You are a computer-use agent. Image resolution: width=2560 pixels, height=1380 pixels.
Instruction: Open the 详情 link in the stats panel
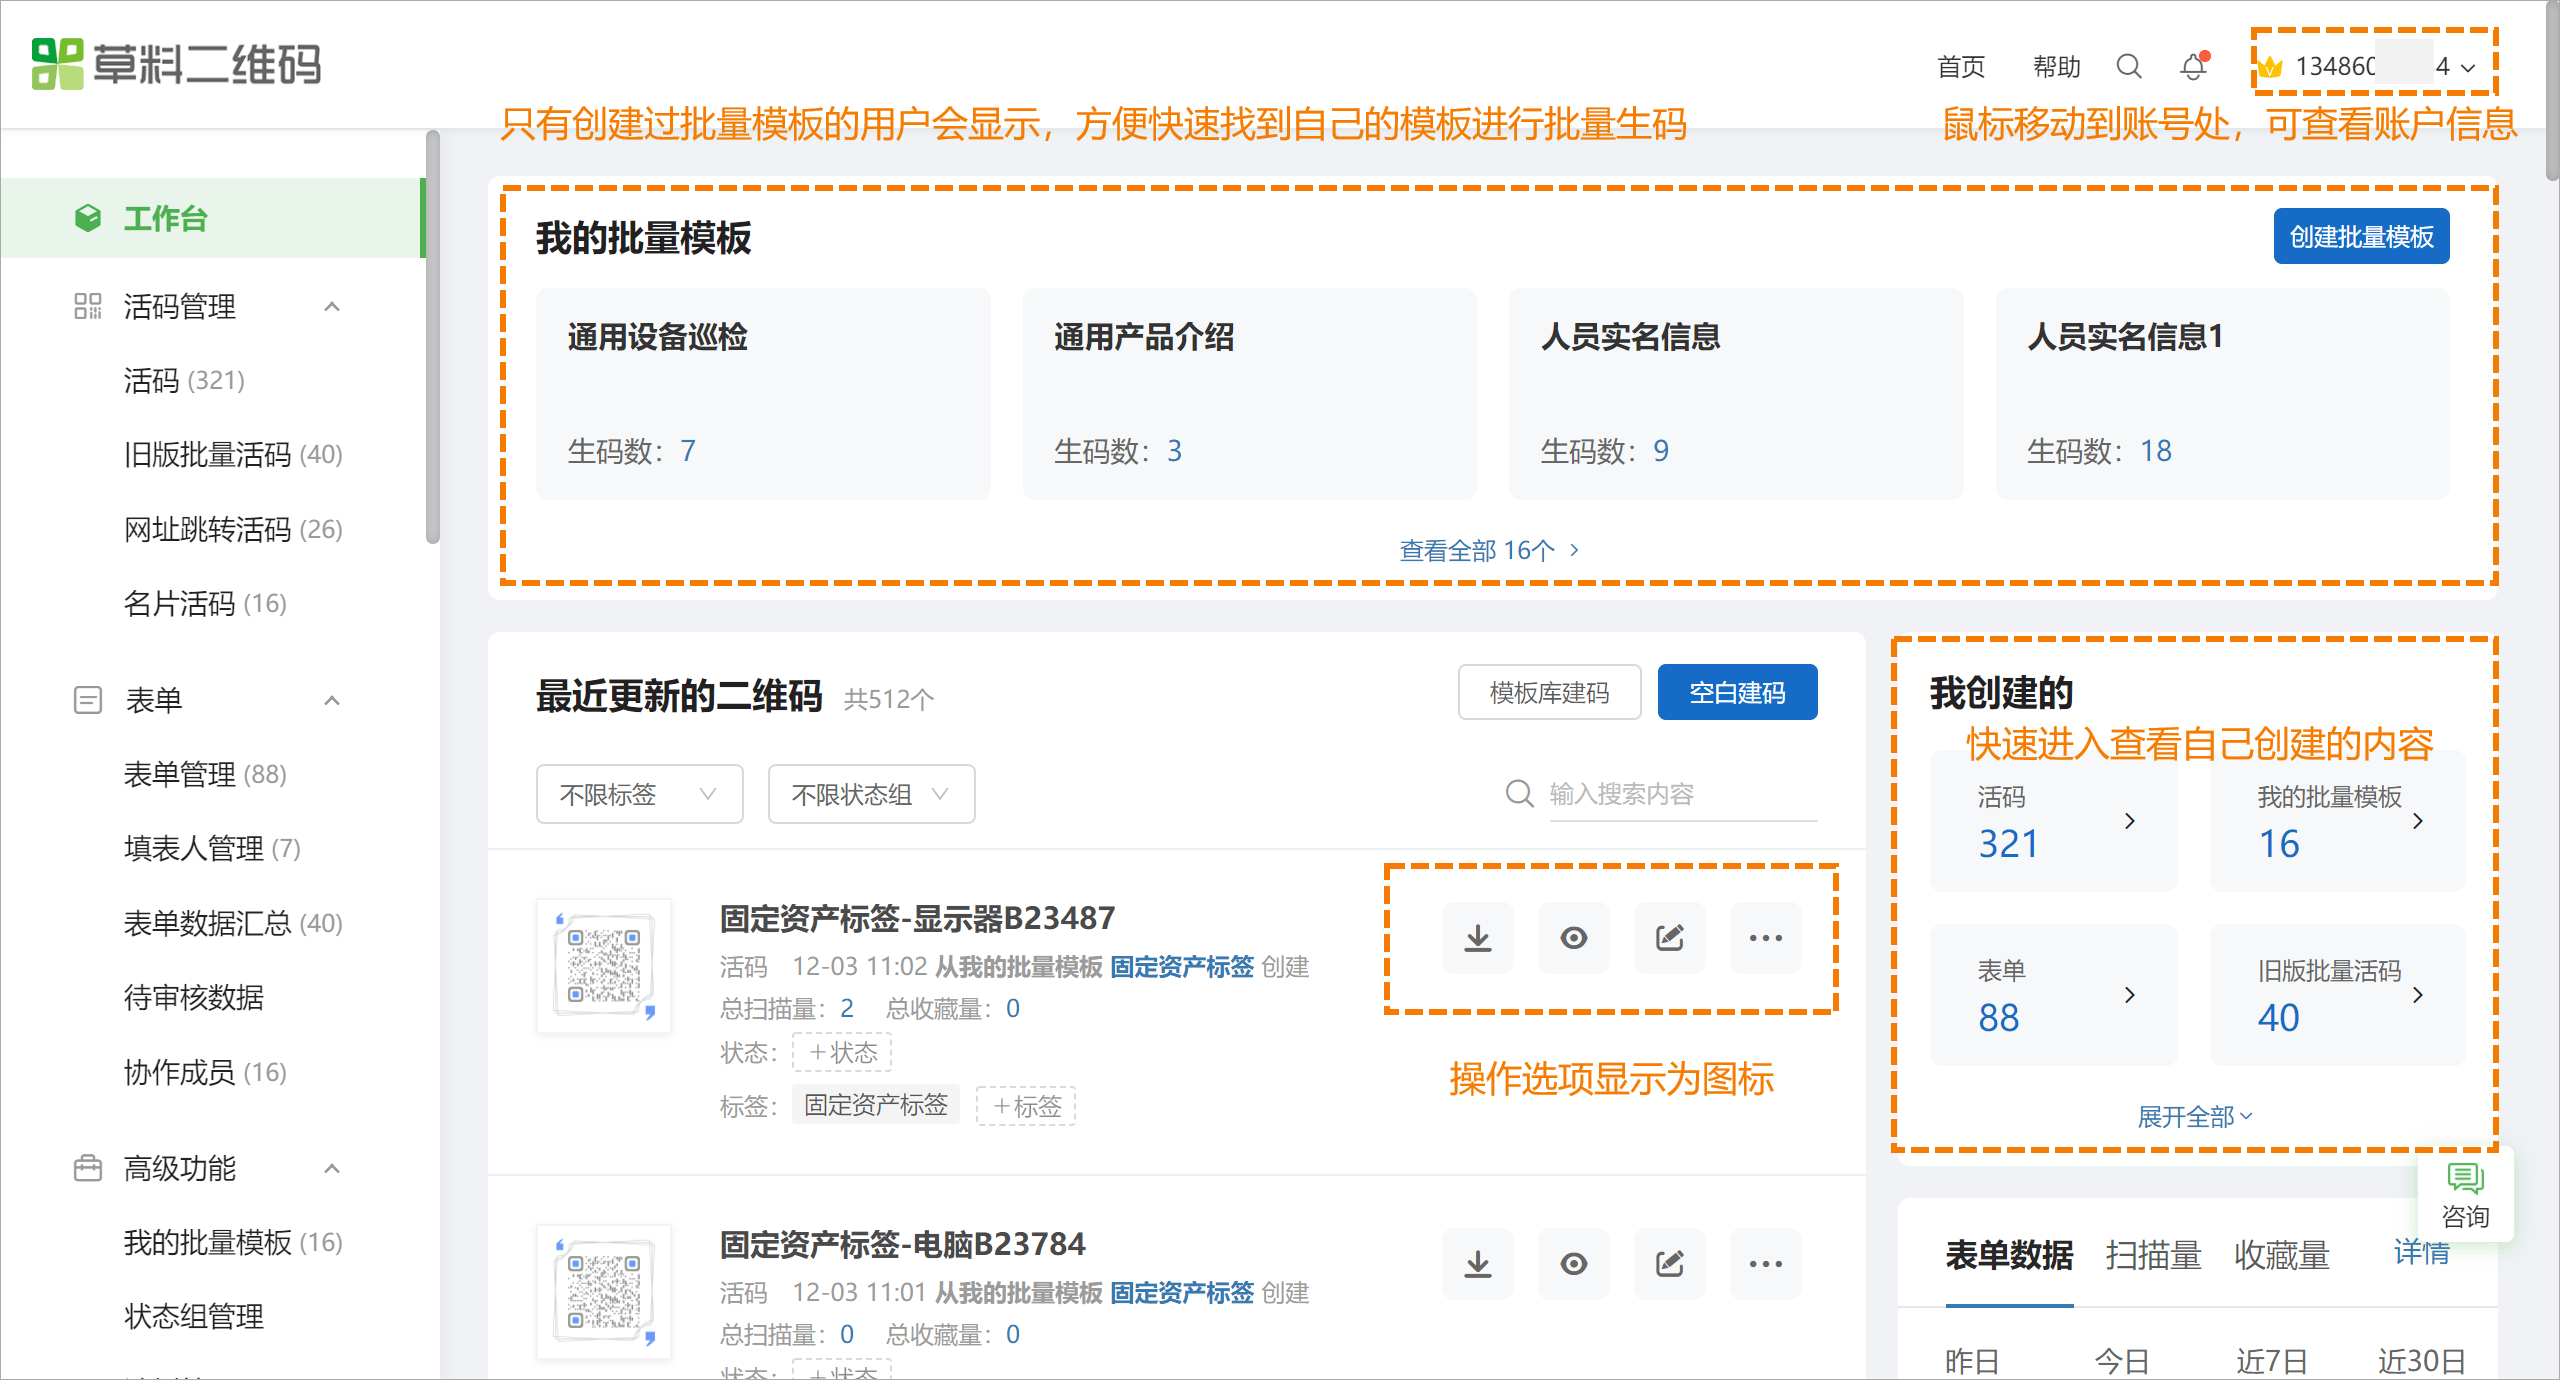coord(2421,1252)
